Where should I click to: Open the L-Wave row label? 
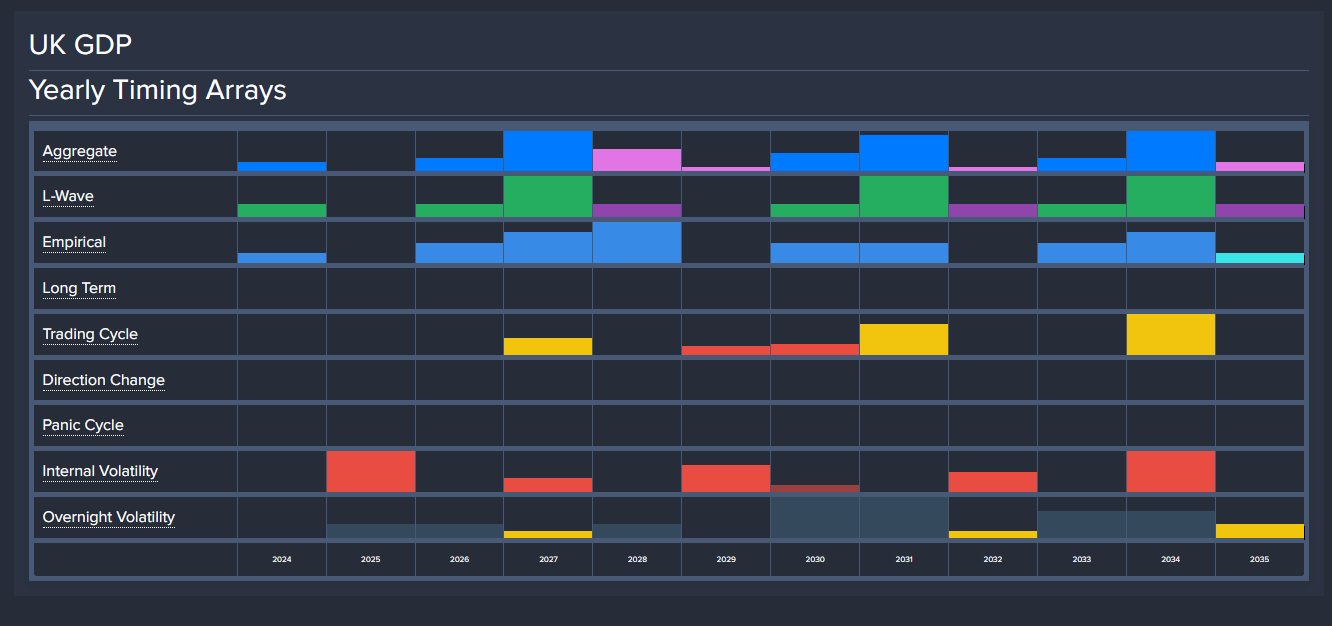[x=68, y=197]
